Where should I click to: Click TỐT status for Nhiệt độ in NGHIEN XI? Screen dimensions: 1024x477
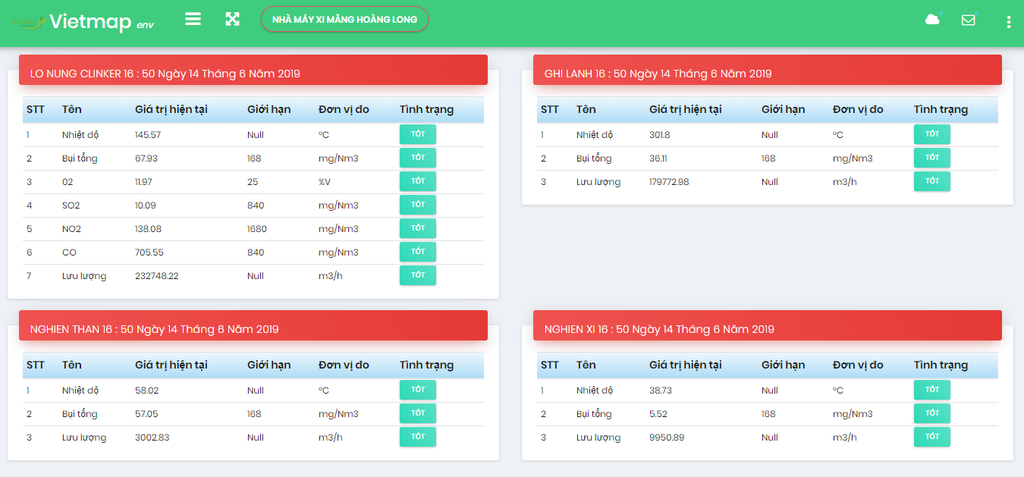932,389
